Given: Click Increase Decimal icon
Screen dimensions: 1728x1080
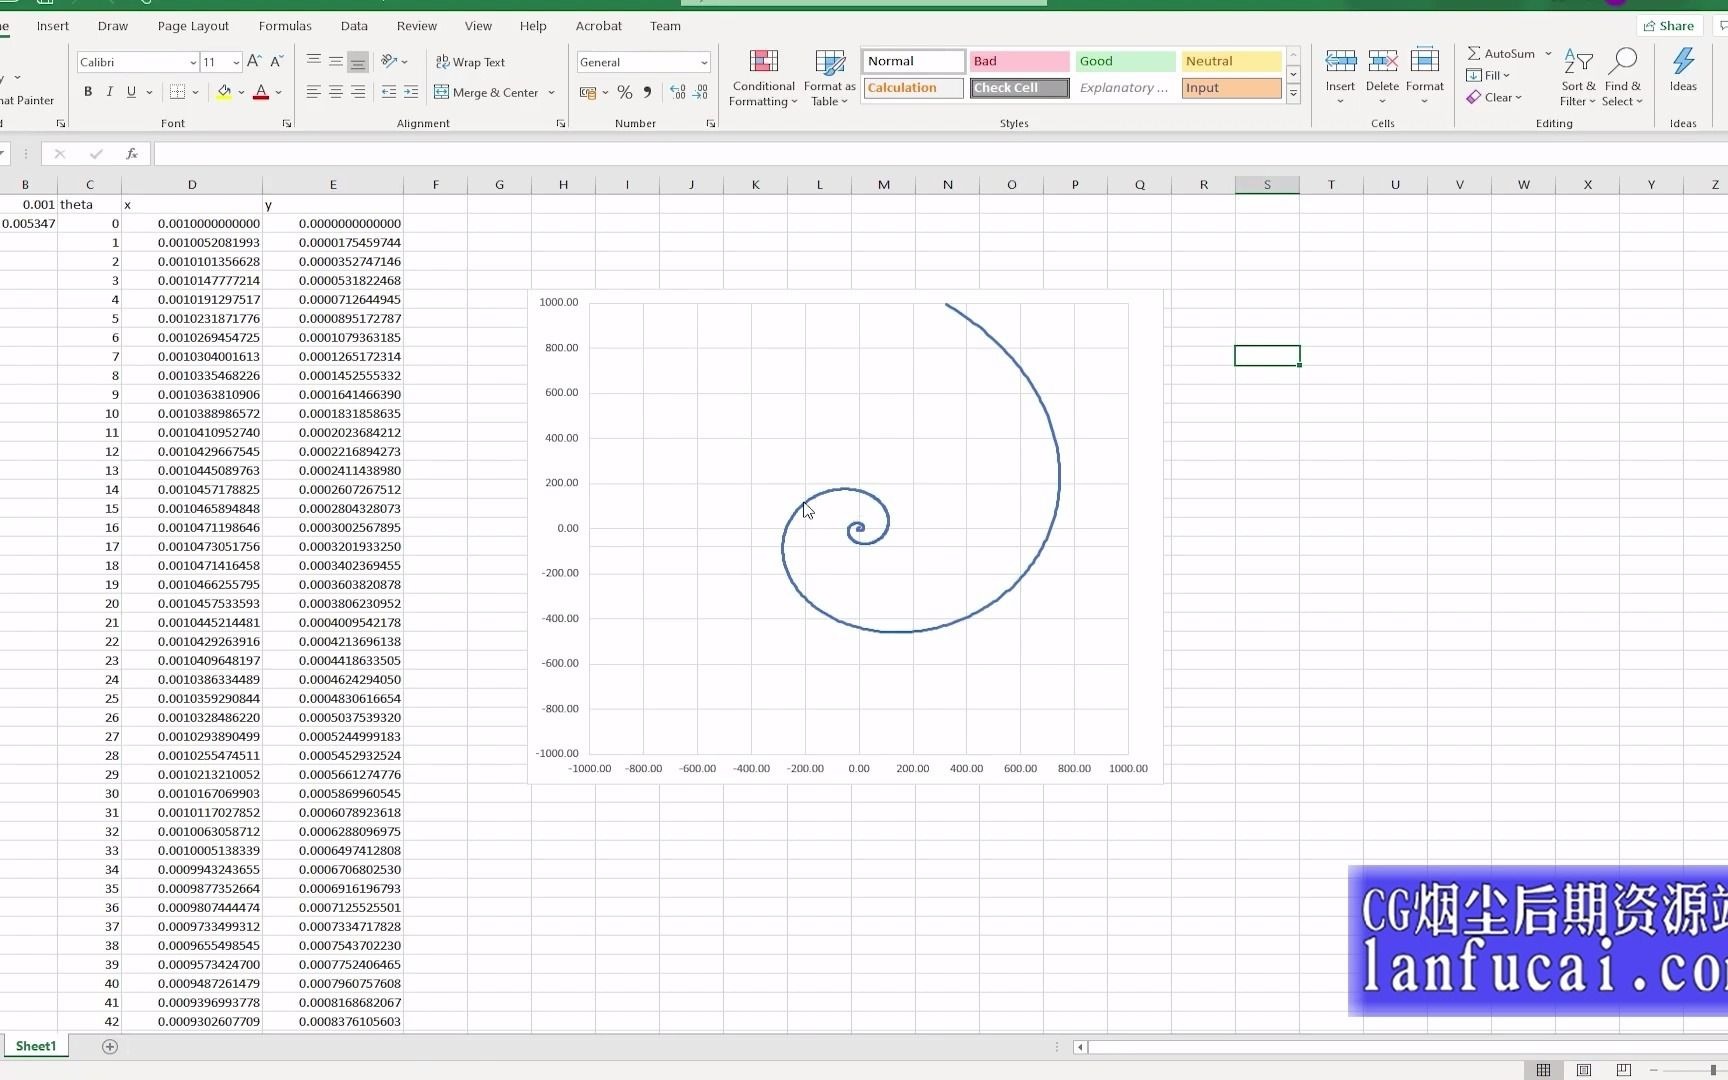Looking at the screenshot, I should 678,92.
